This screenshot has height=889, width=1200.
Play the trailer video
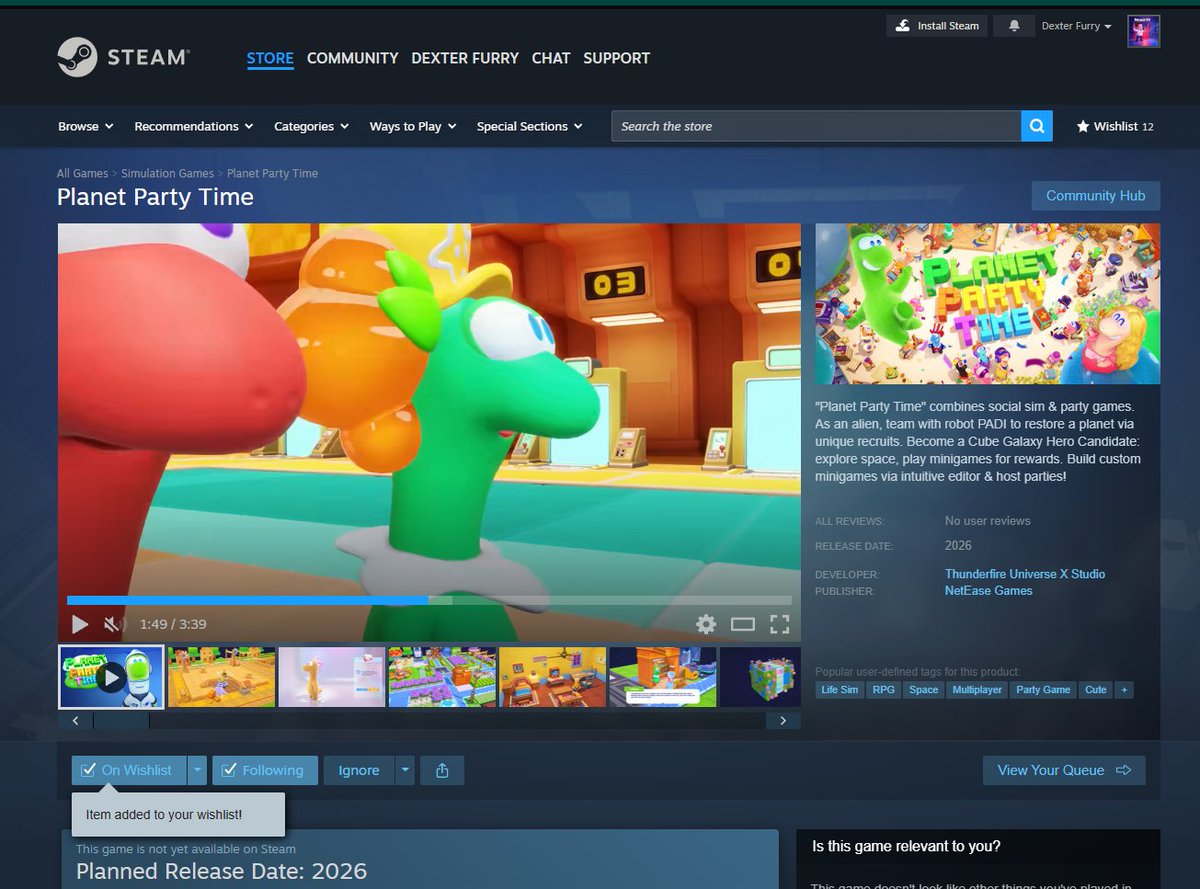(x=80, y=625)
